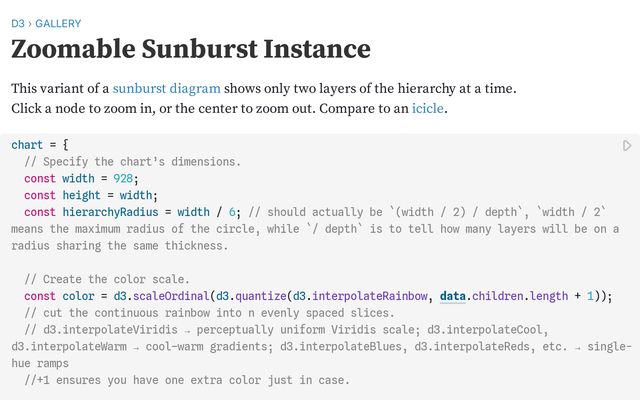Click the underlined data reference in code

coord(453,296)
